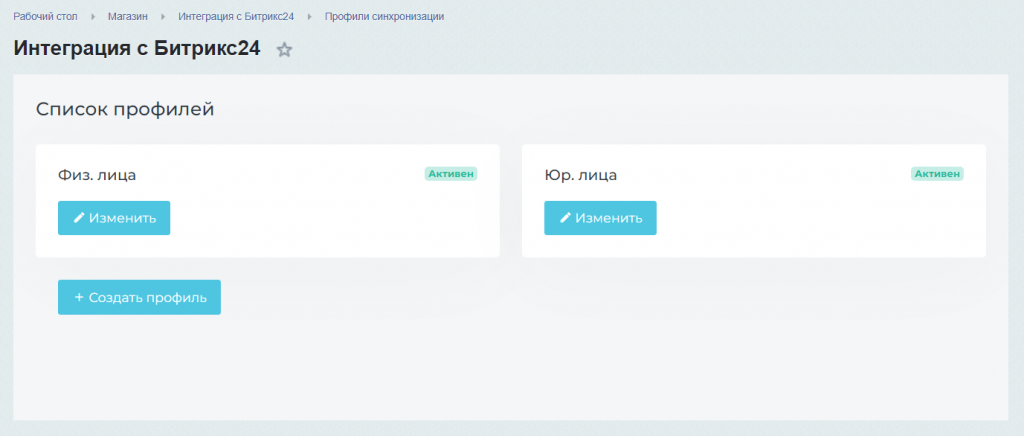Viewport: 1024px width, 436px height.
Task: Click the 'Интеграция с Битрикс24' page title
Action: (137, 49)
